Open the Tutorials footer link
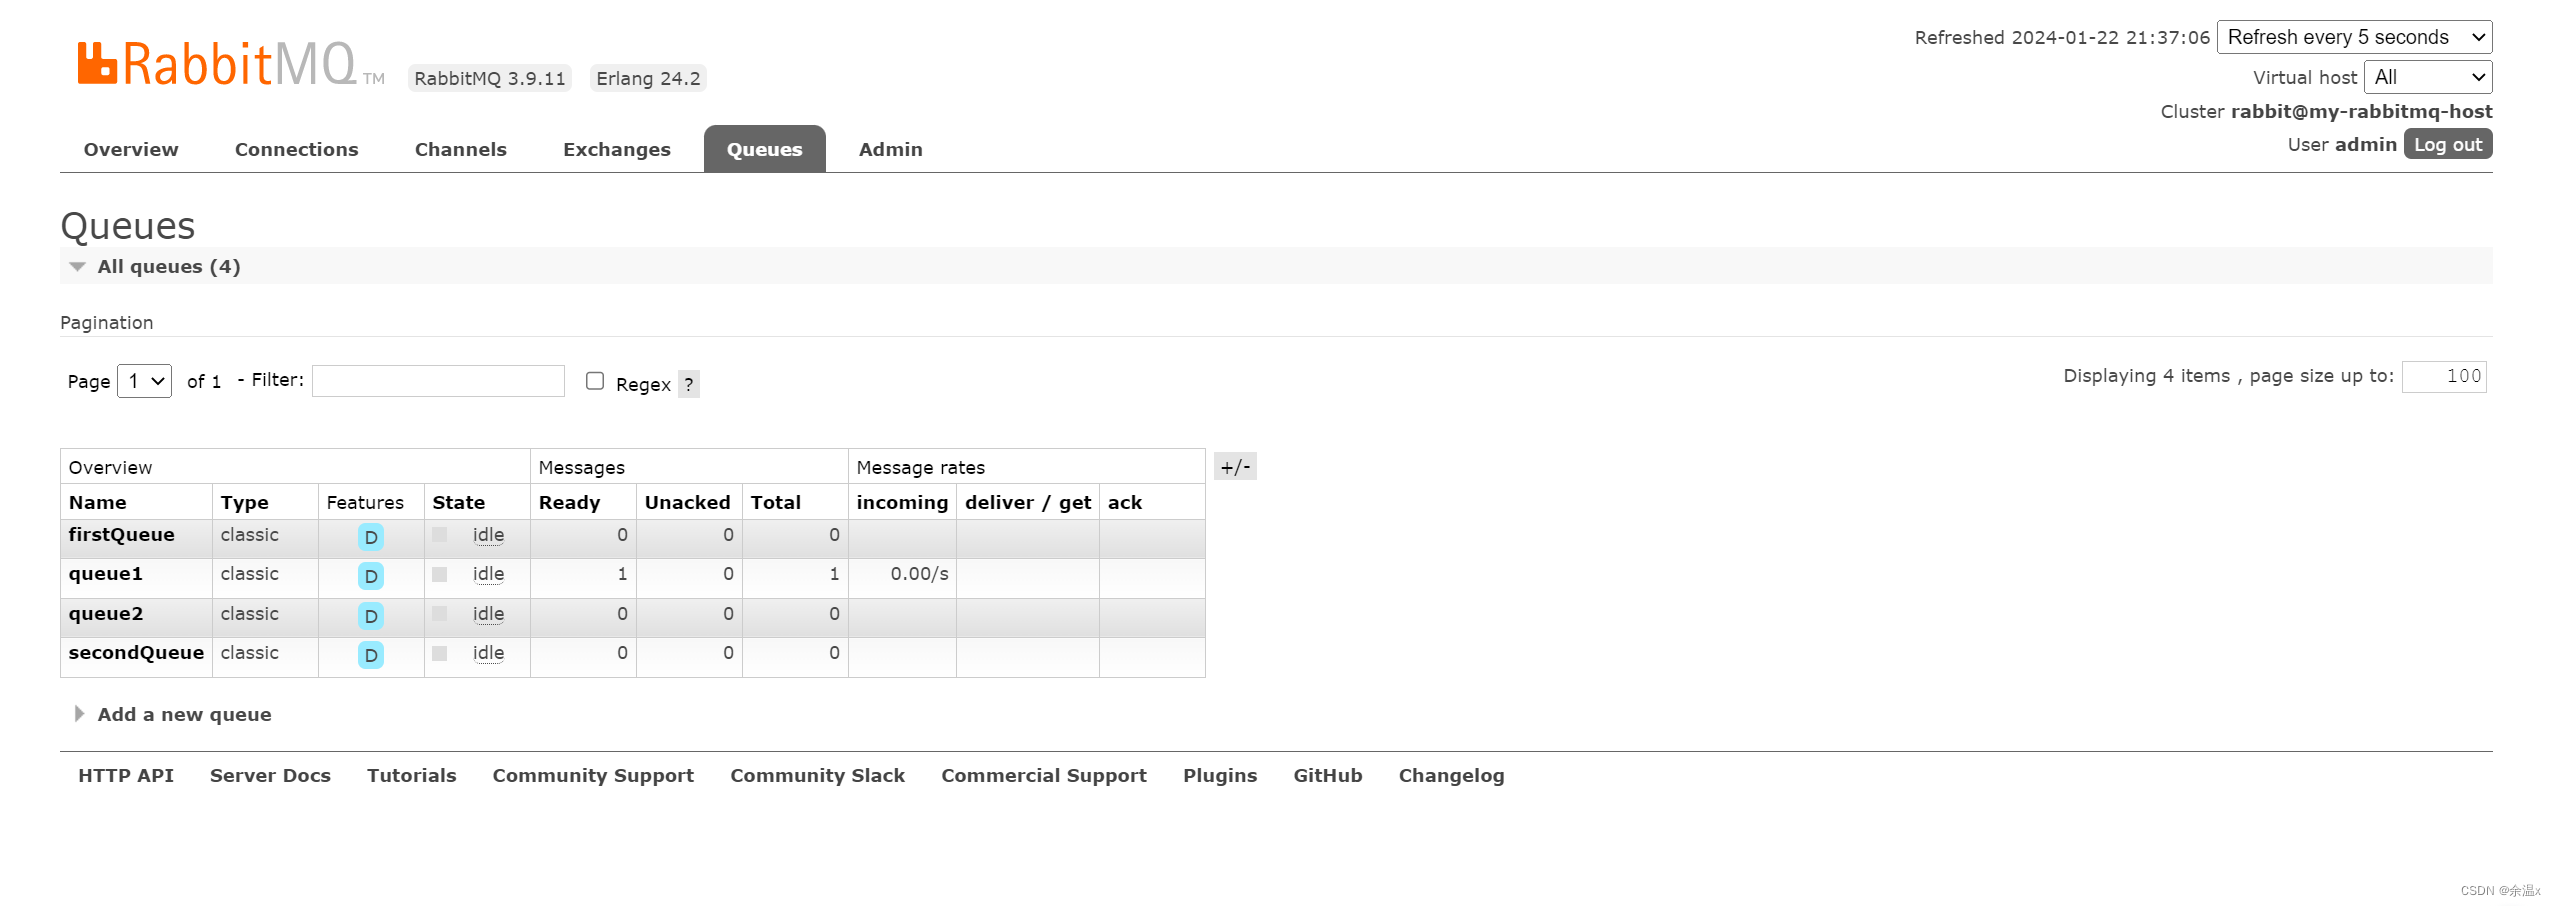Image resolution: width=2556 pixels, height=906 pixels. [x=412, y=775]
